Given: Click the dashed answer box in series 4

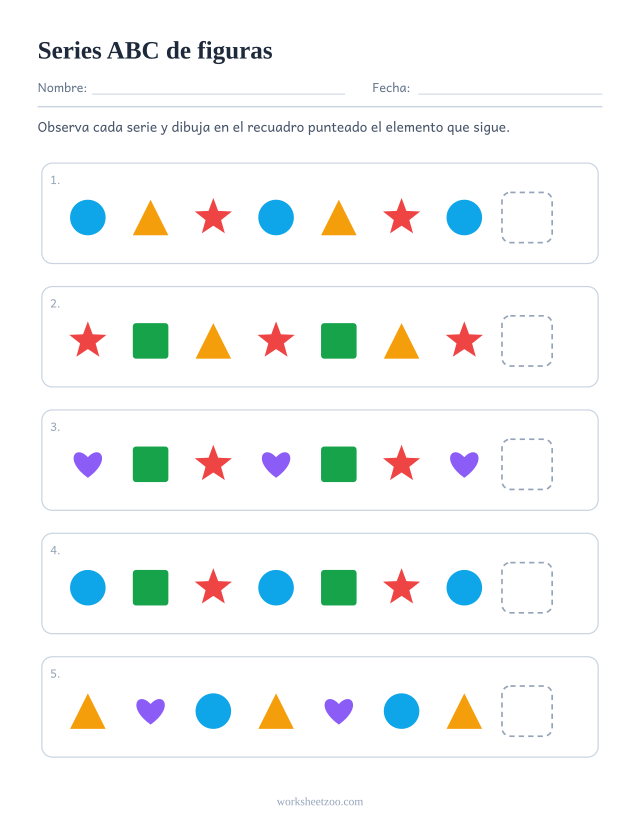Looking at the screenshot, I should [x=527, y=587].
